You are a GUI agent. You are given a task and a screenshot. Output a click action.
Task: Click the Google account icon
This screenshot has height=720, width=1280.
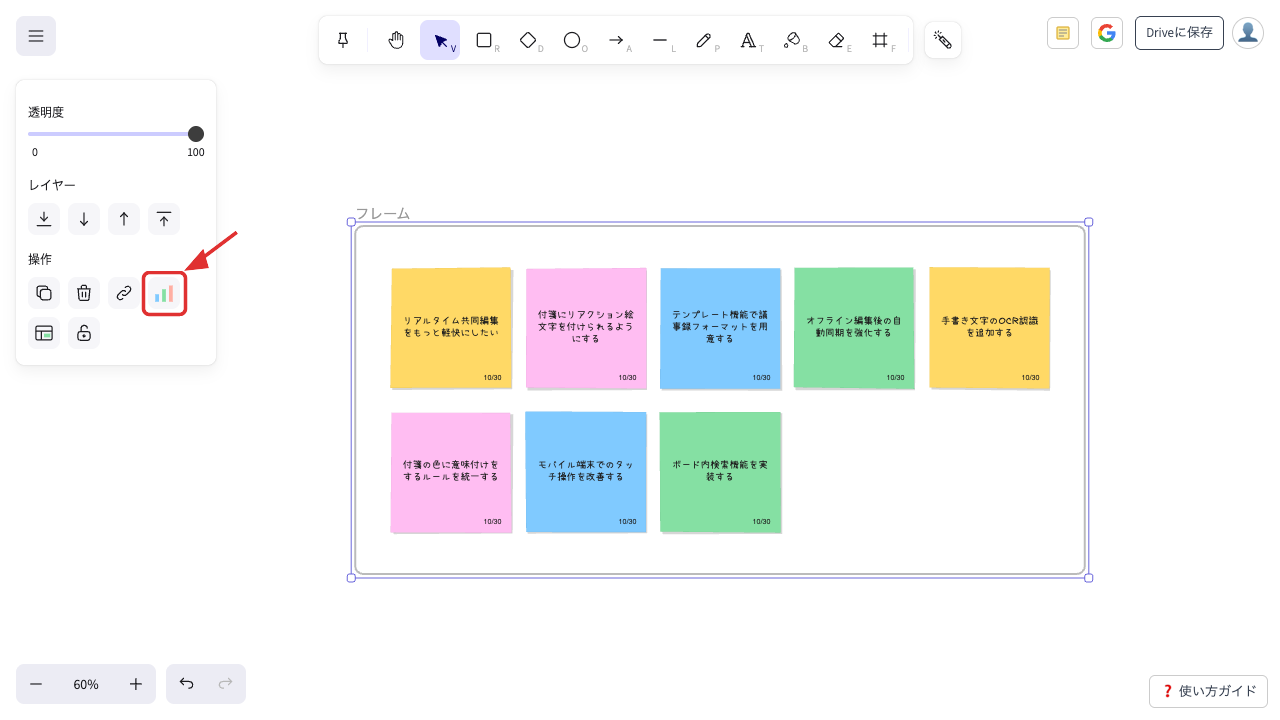coord(1107,33)
